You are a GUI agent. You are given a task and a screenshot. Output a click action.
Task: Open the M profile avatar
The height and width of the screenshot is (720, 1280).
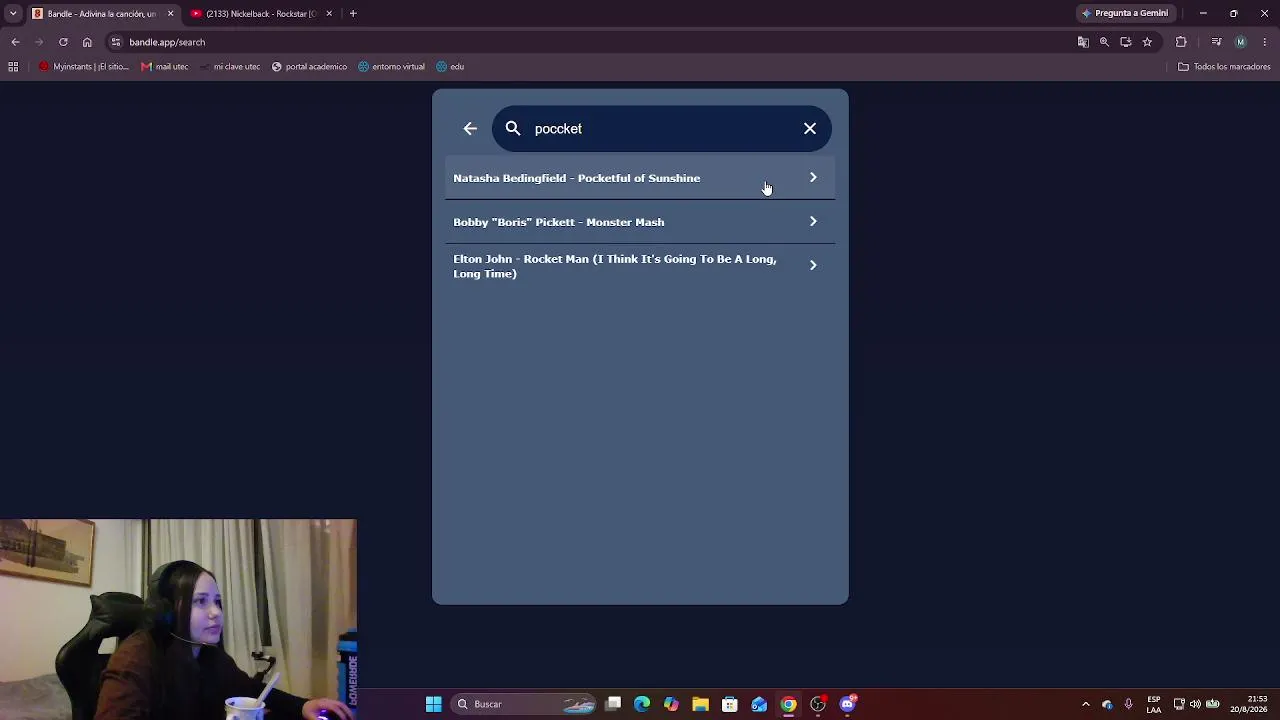[1241, 42]
